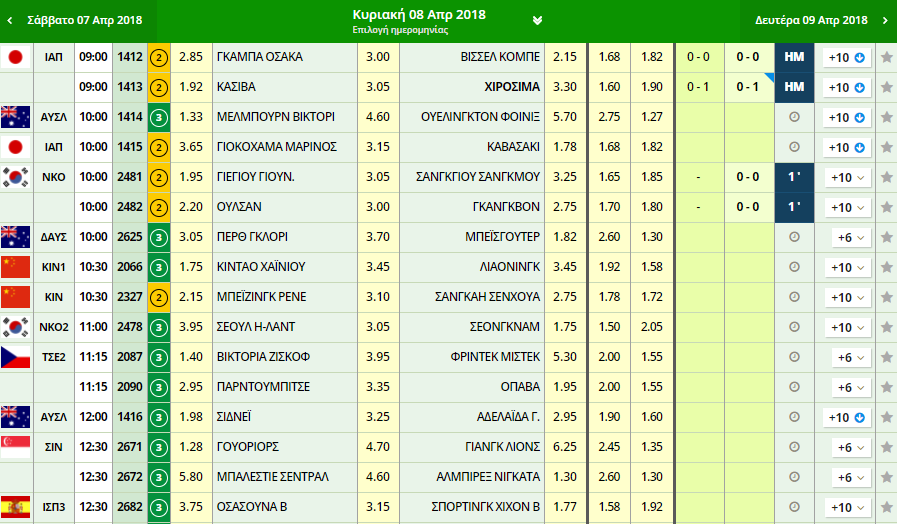897x524 pixels.
Task: Expand +10 markets for match 2481
Action: [846, 177]
